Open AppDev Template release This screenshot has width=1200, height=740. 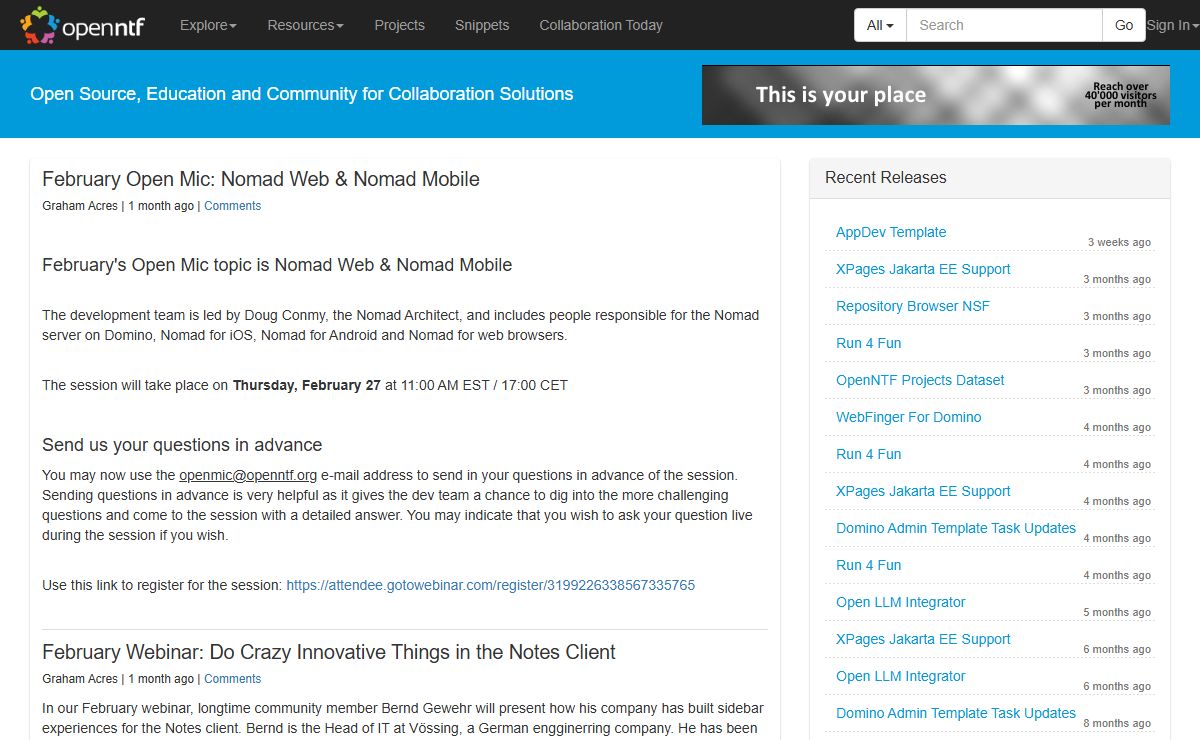point(891,232)
